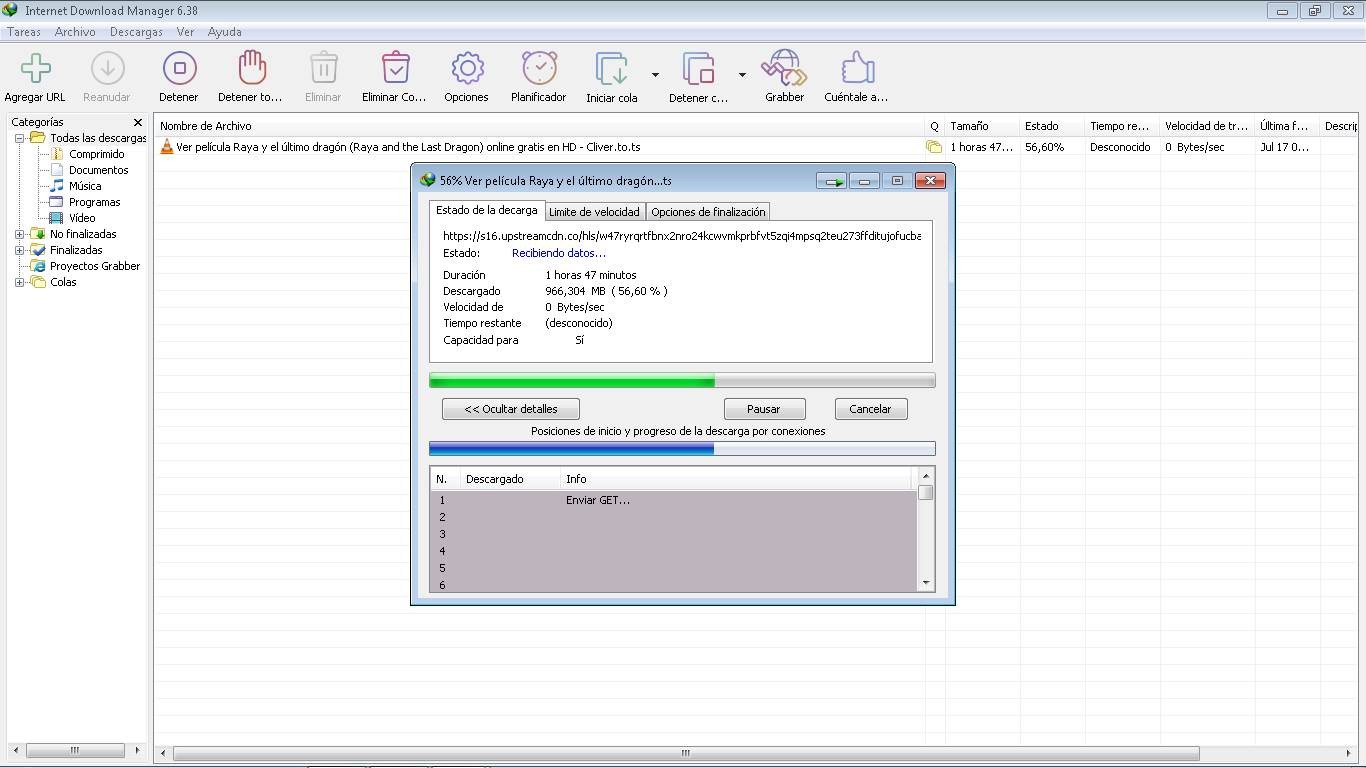Launch the Grabber tool icon
The image size is (1366, 768).
pos(785,68)
